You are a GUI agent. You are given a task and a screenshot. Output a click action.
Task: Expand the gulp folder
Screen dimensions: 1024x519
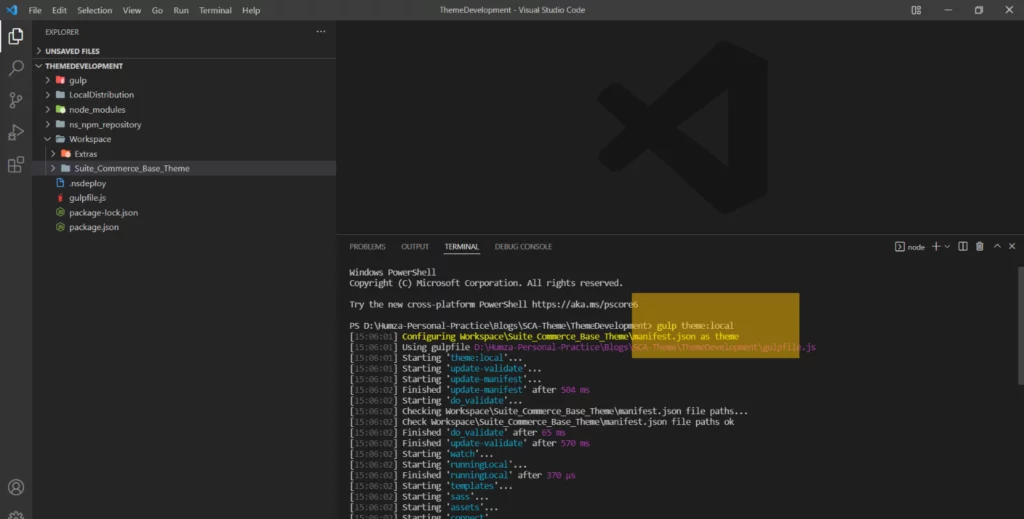(x=184, y=80)
